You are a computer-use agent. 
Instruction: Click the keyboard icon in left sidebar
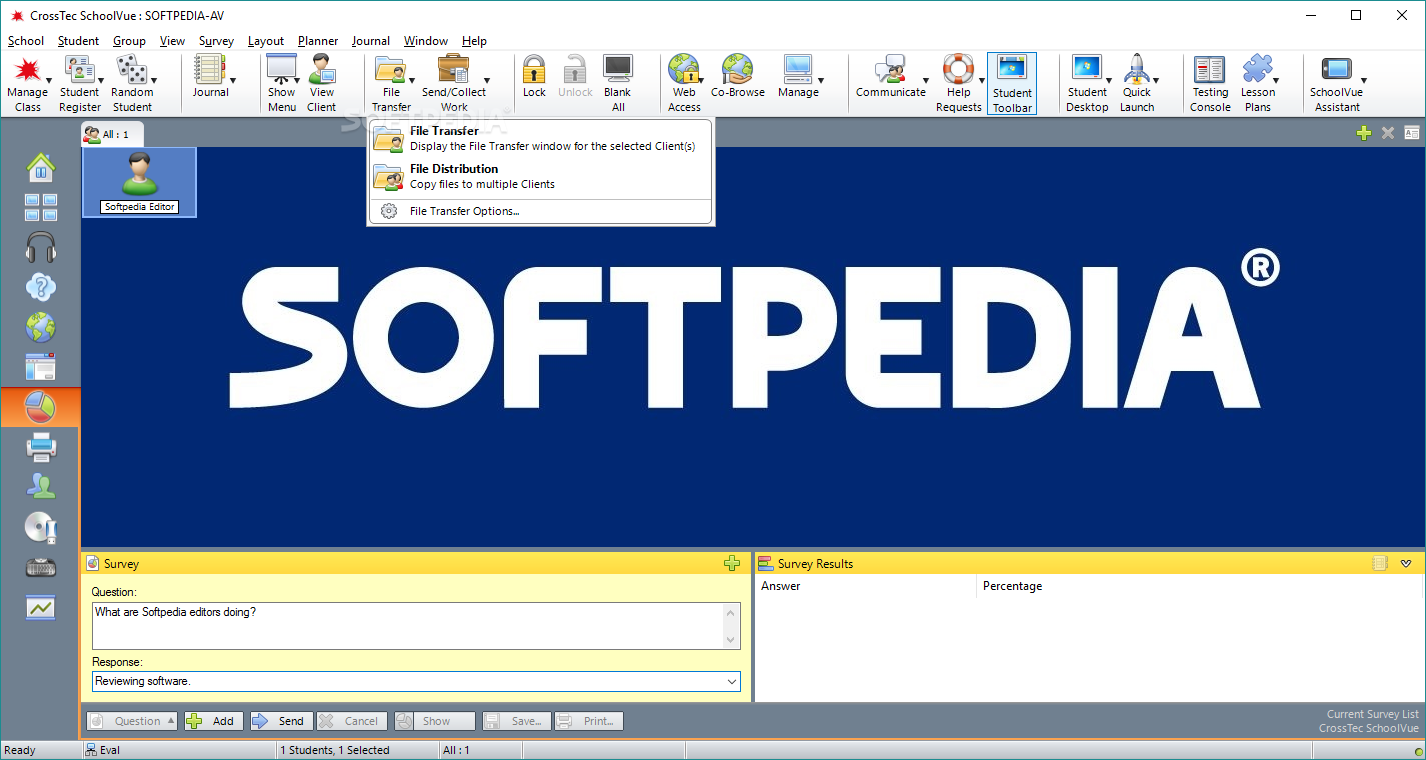[x=41, y=567]
